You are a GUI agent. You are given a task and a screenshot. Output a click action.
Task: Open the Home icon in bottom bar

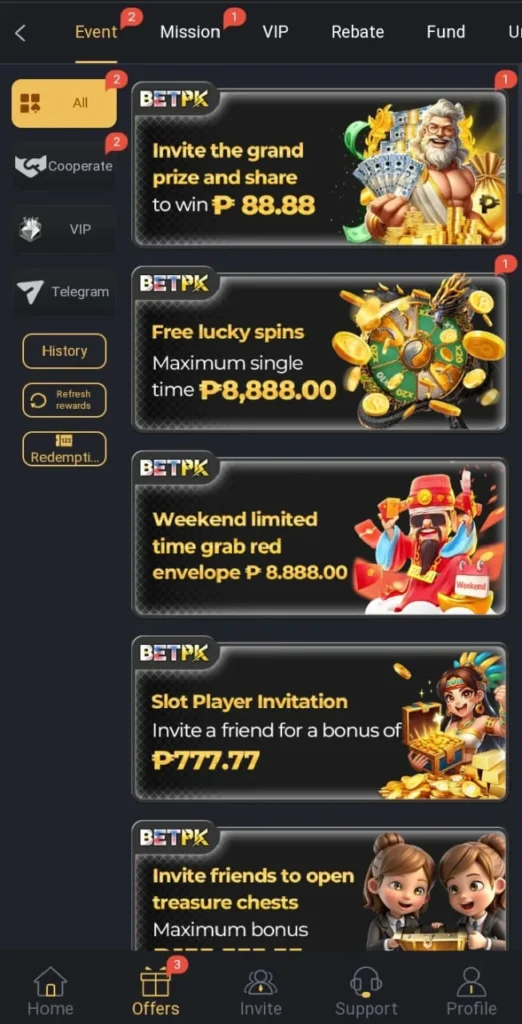[x=50, y=982]
